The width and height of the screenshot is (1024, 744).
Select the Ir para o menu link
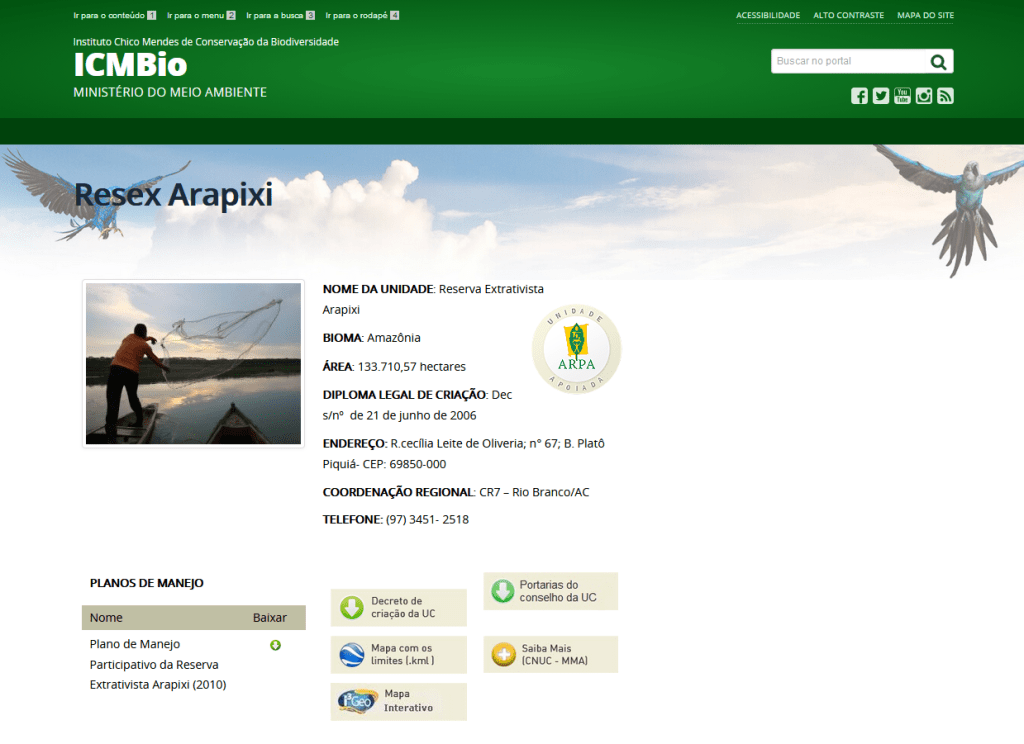tap(201, 16)
